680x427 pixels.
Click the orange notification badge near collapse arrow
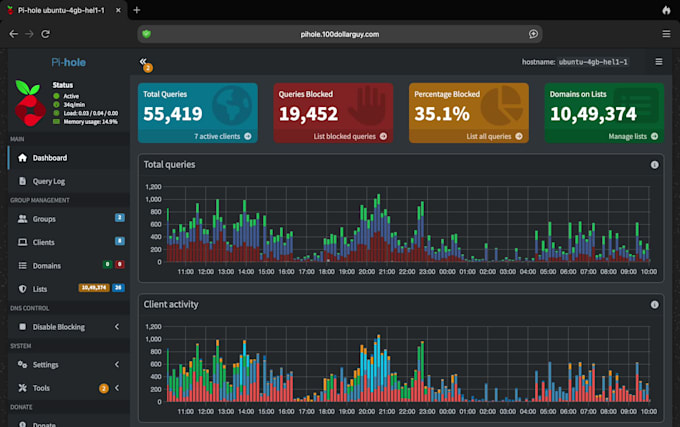tap(148, 68)
